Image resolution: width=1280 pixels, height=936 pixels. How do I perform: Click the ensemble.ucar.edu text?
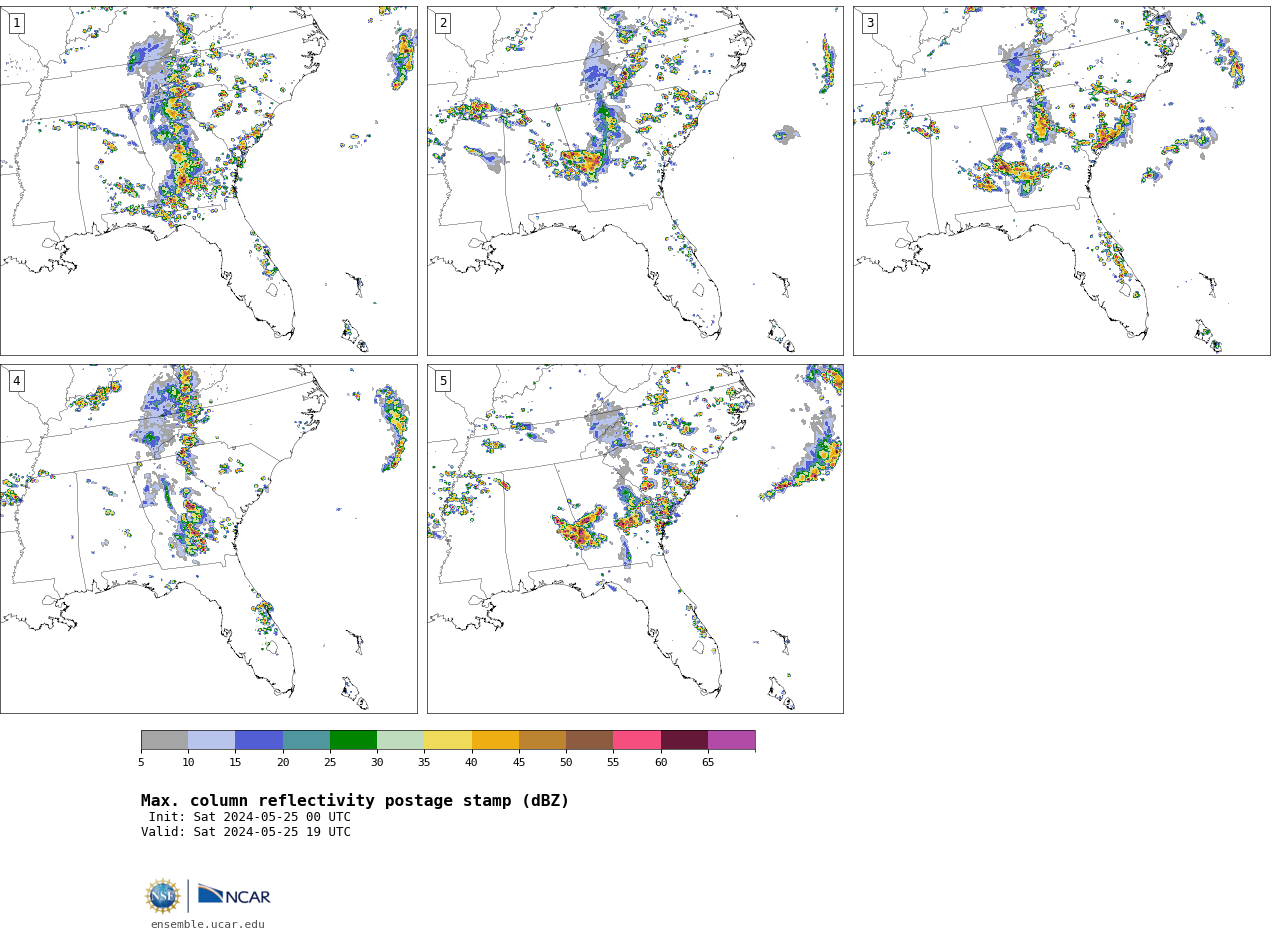(208, 925)
